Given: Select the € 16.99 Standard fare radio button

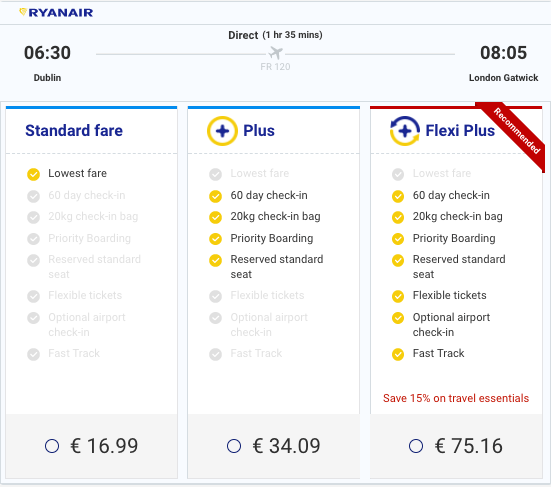Looking at the screenshot, I should click(x=52, y=446).
